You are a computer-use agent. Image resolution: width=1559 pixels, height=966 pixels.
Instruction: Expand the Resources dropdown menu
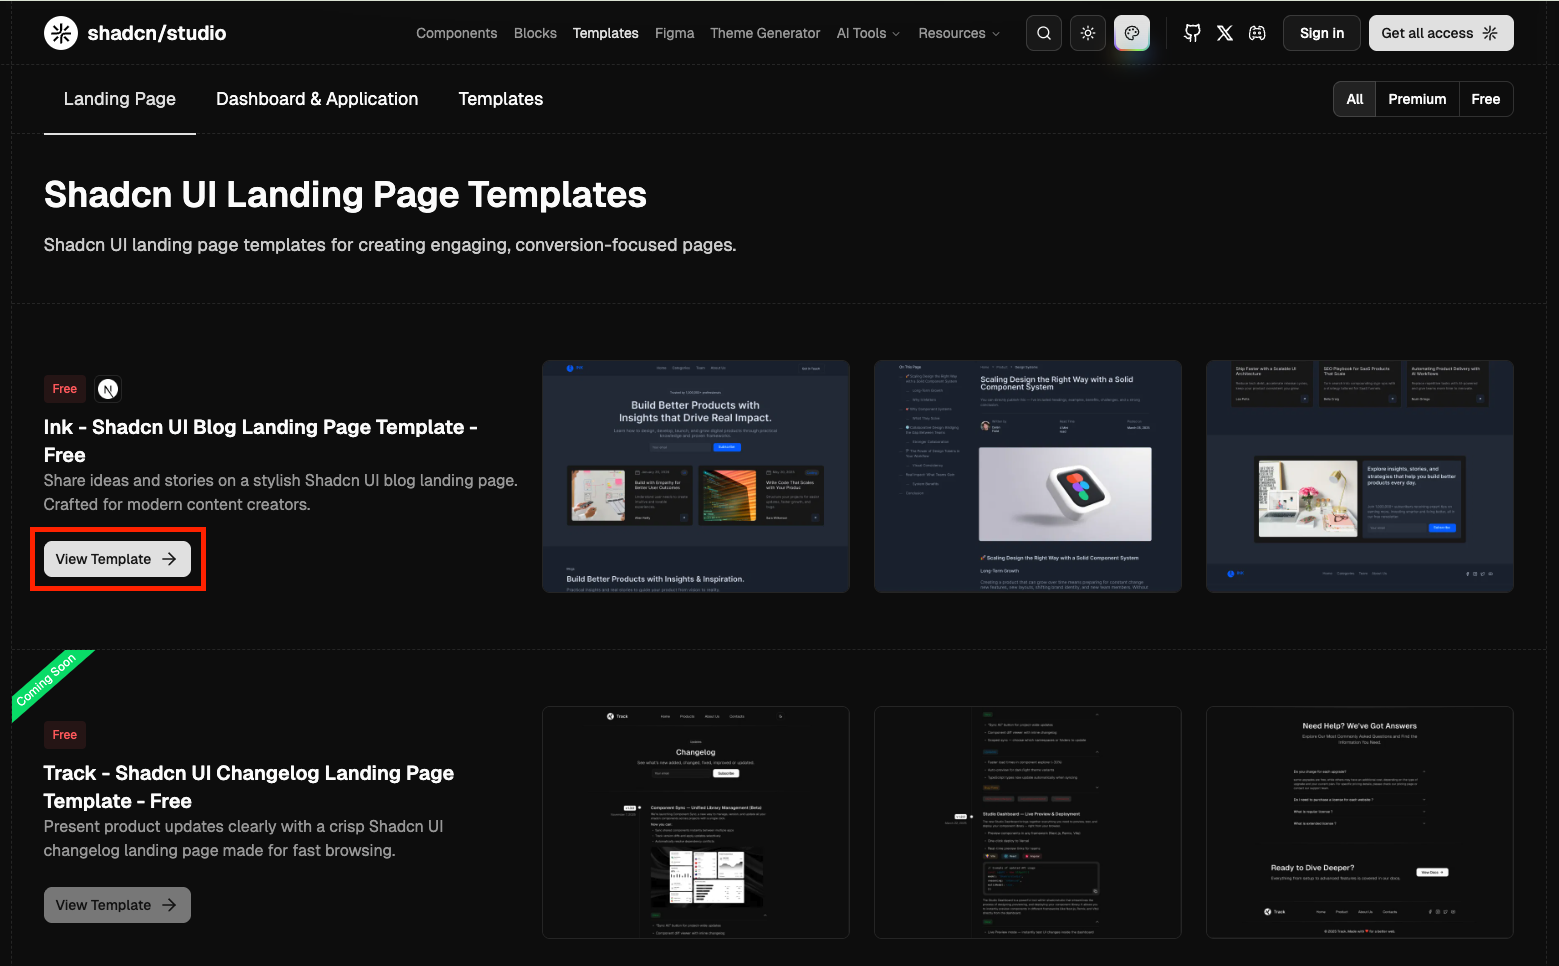[958, 33]
